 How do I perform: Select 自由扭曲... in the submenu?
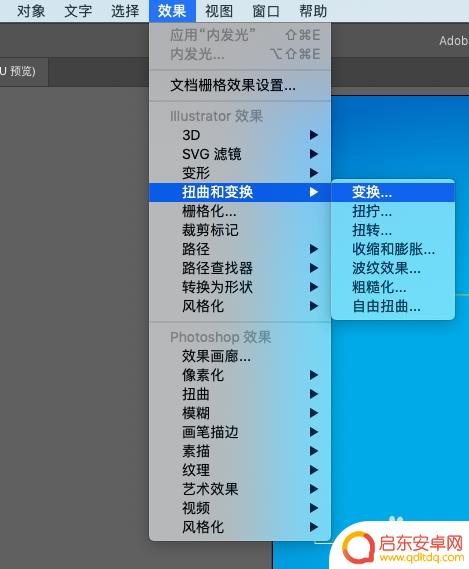393,306
